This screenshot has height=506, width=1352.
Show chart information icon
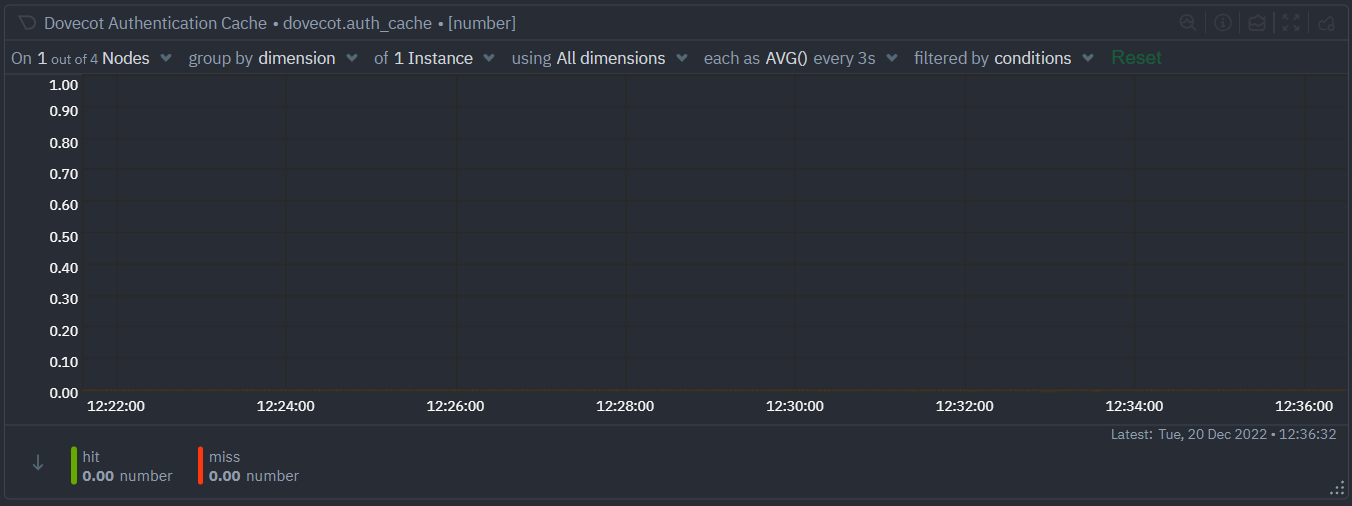coord(1222,23)
